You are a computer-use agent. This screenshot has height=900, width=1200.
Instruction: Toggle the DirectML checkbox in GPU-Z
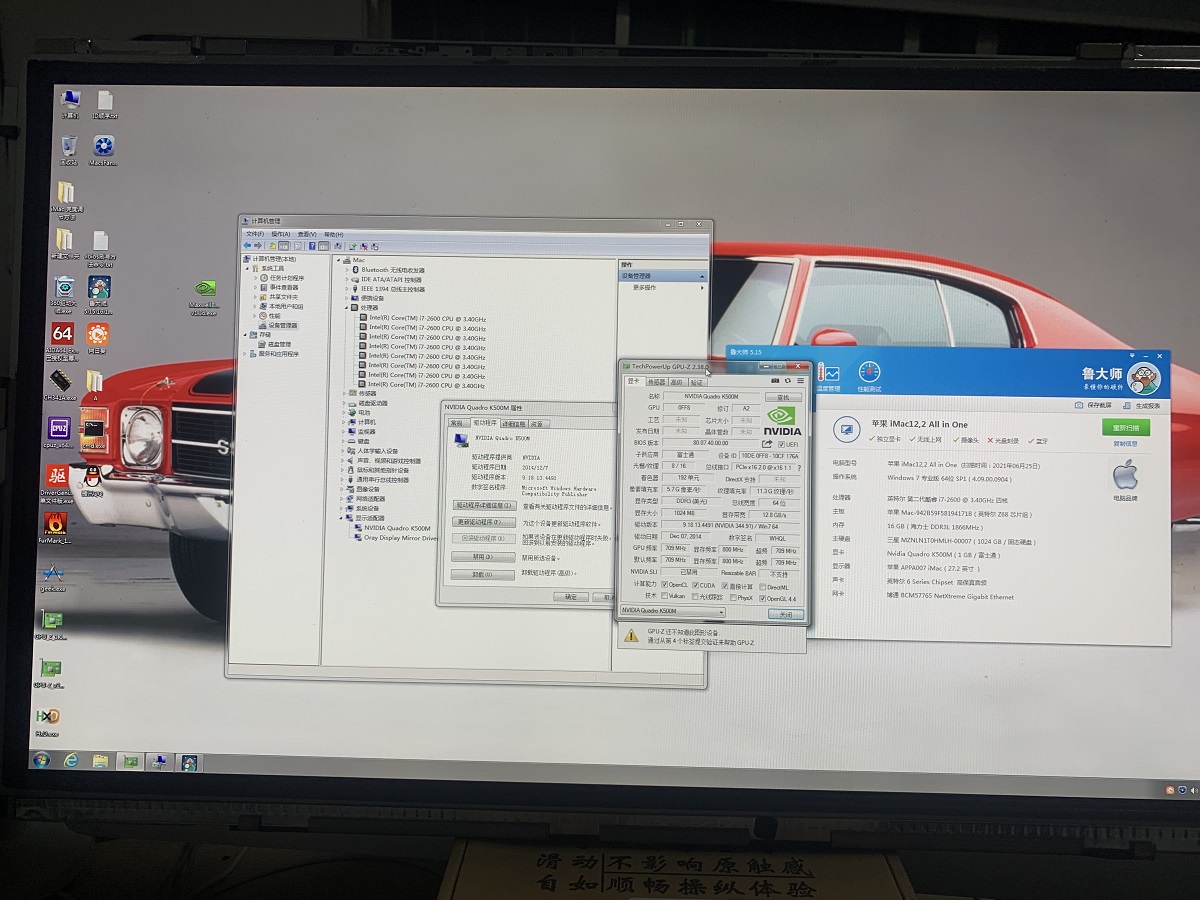762,587
